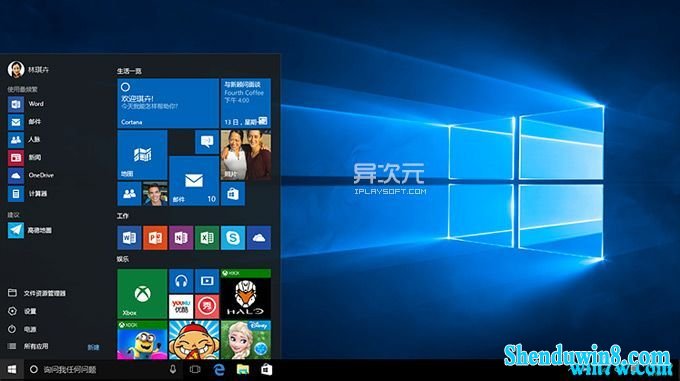
Task: Open the laughing cartoon character game tile
Action: coord(194,340)
